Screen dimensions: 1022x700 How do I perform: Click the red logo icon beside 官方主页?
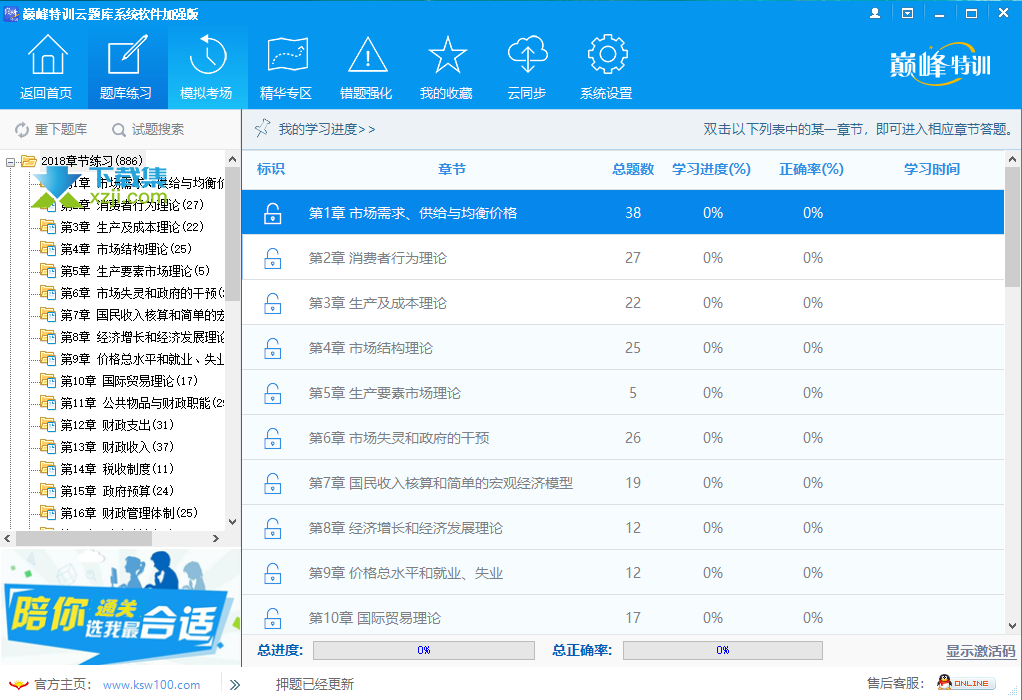coord(18,684)
